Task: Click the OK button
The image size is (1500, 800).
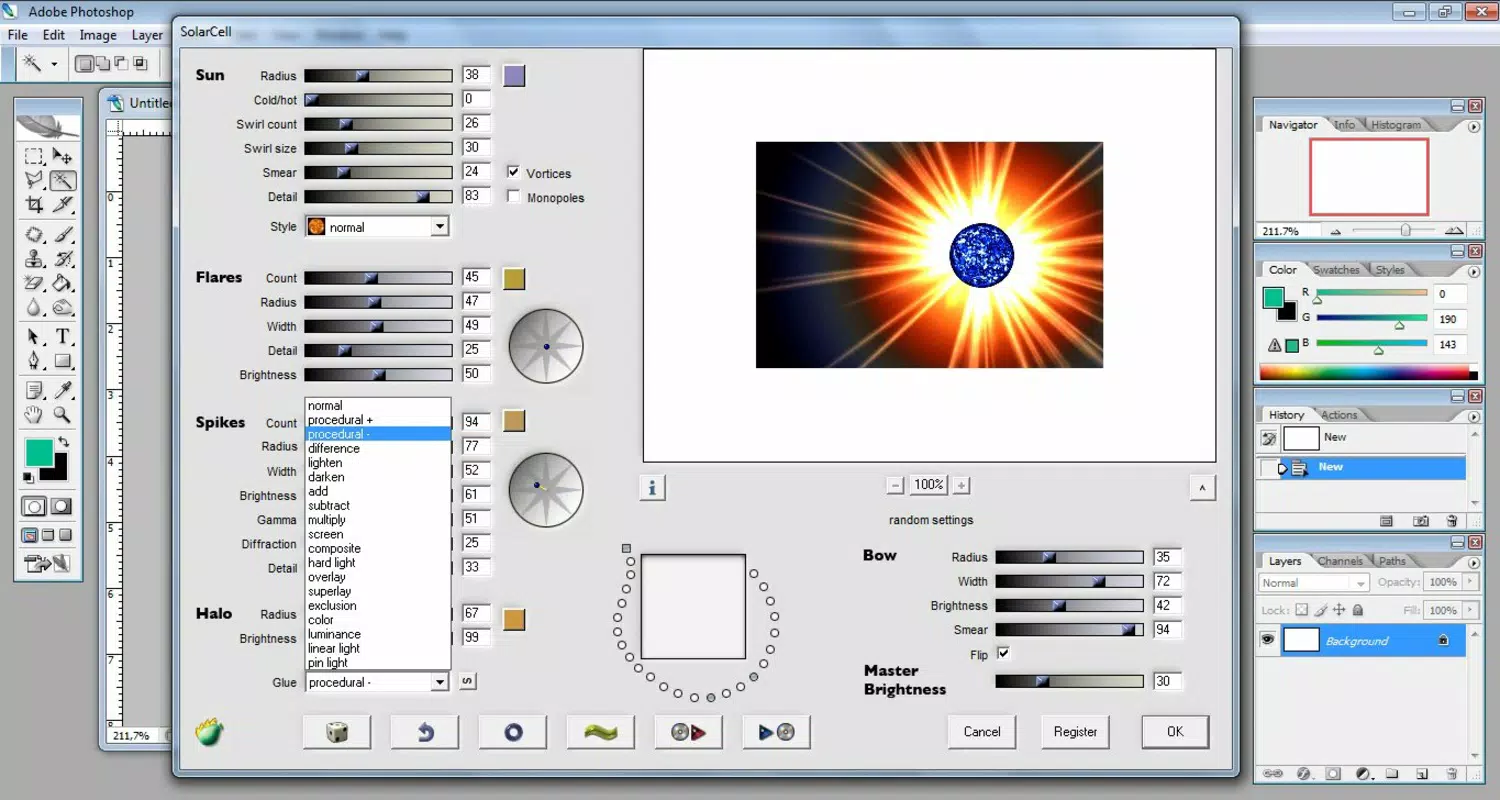Action: 1175,732
